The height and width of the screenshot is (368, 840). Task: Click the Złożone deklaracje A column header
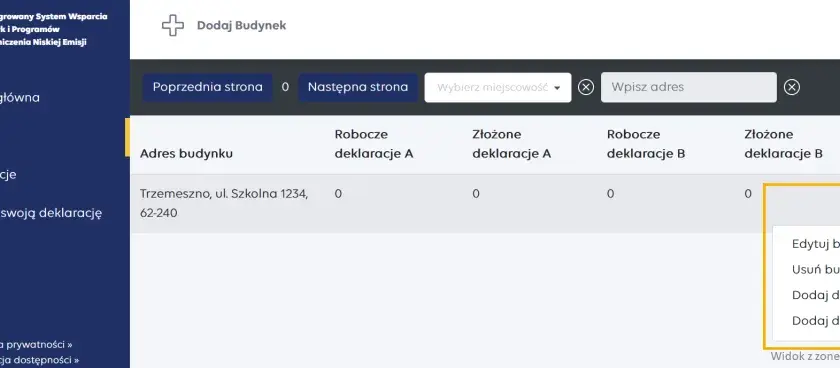coord(512,144)
